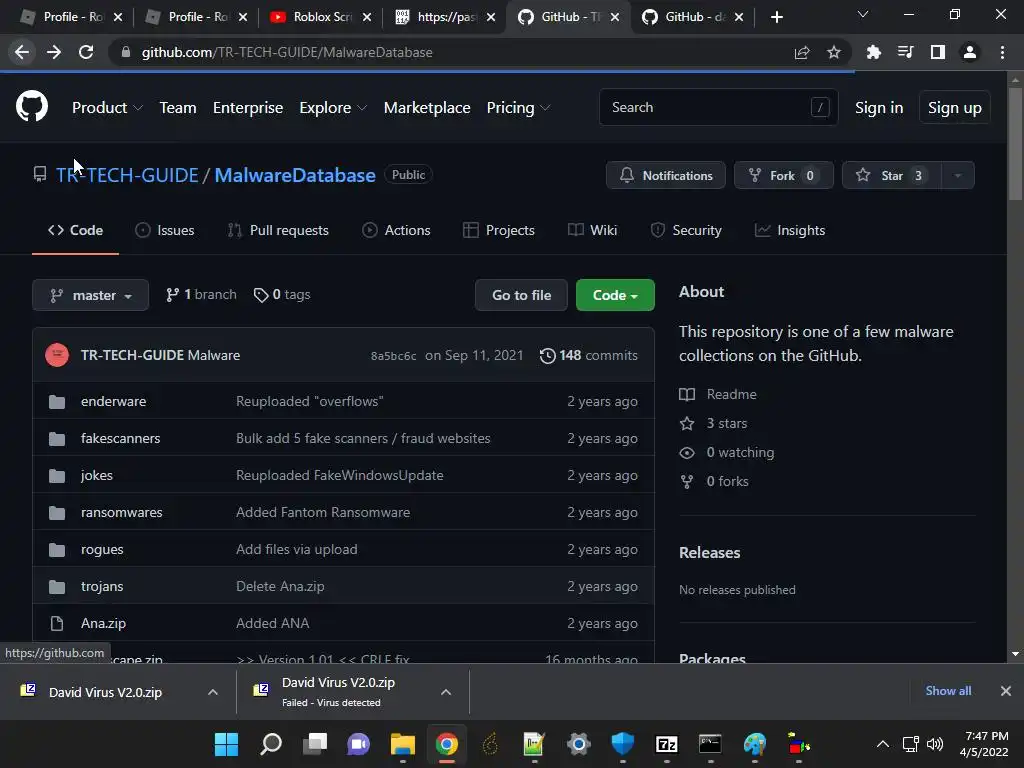This screenshot has height=768, width=1024.
Task: Click the Sign up button
Action: pos(955,108)
